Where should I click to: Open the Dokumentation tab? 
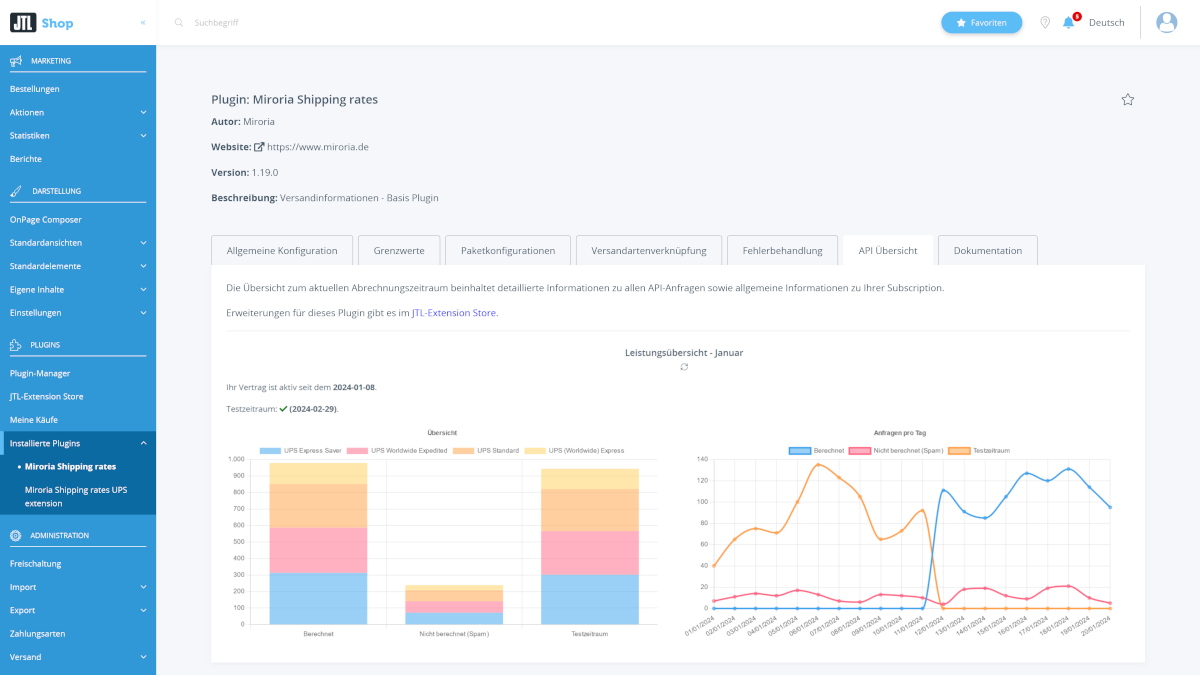point(988,250)
